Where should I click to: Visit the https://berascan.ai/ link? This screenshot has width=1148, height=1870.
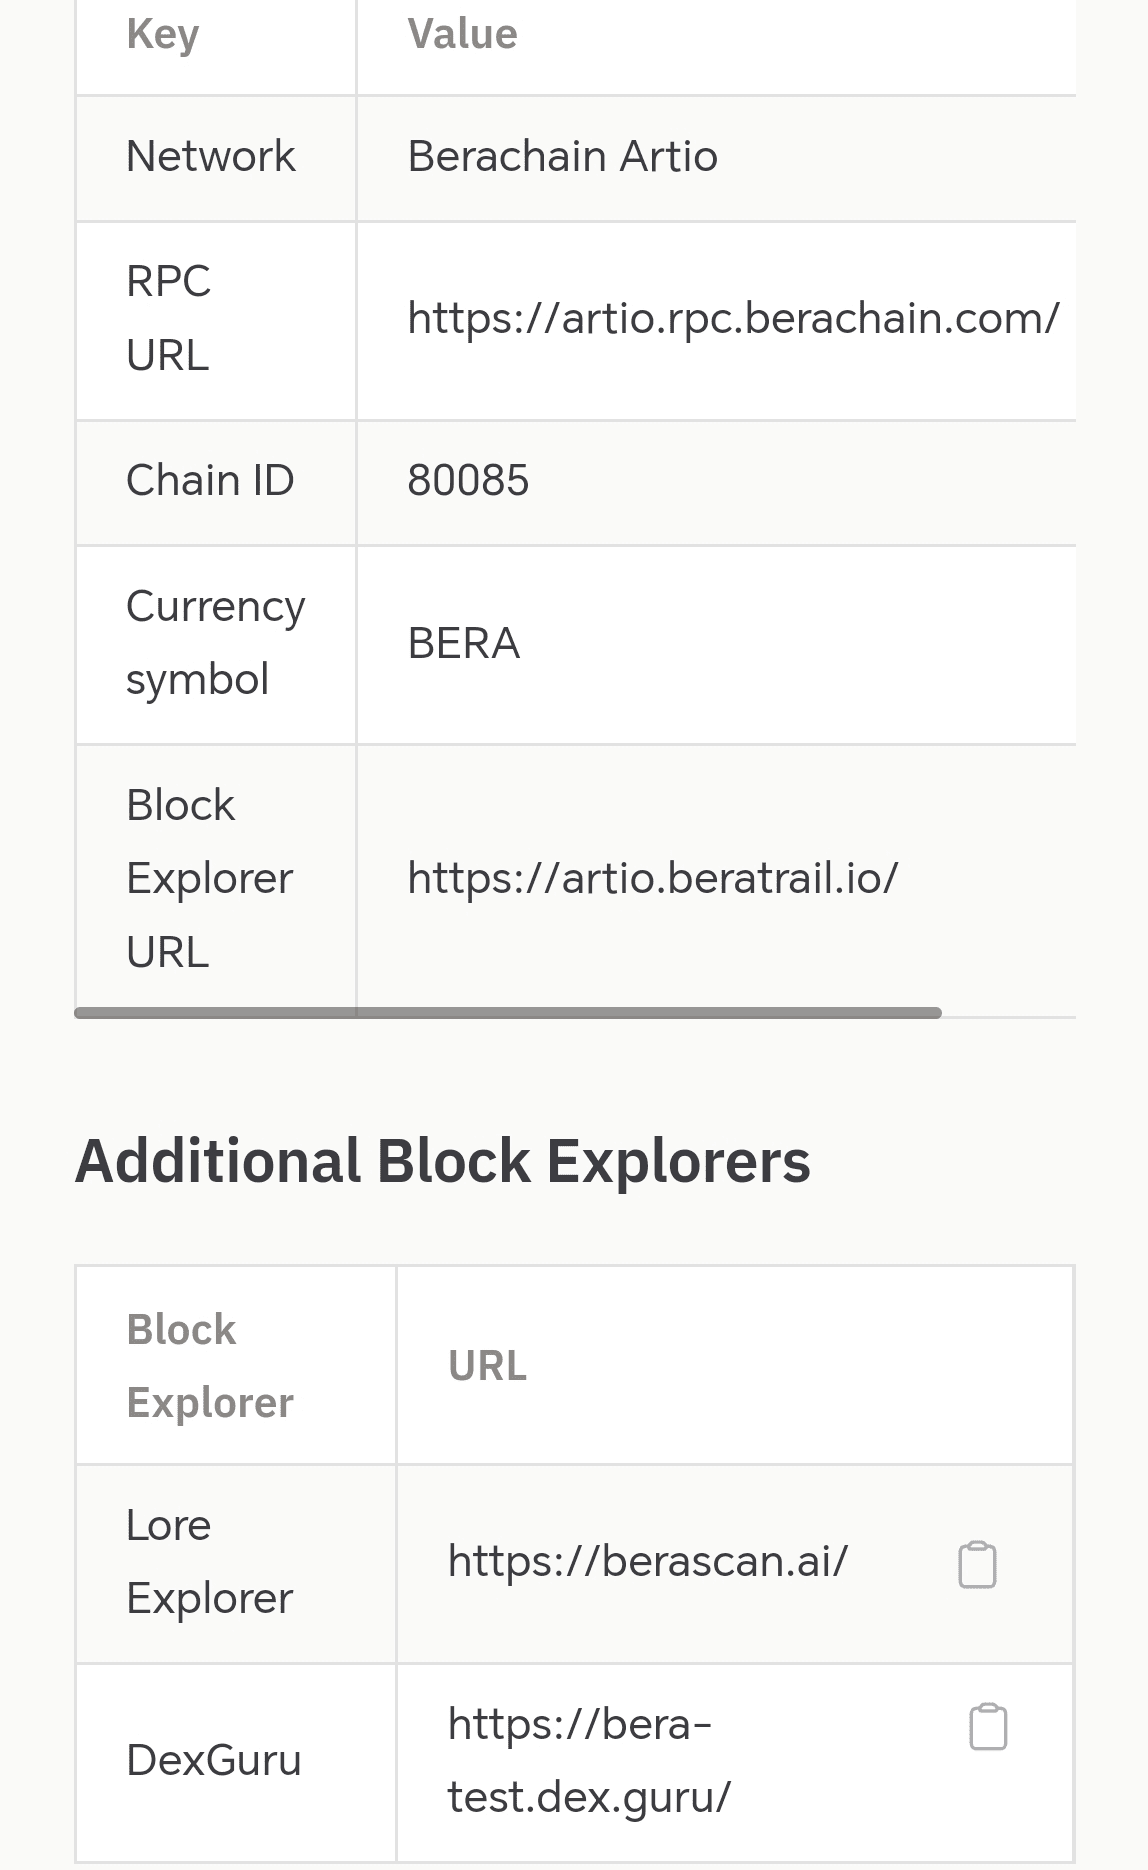point(647,1560)
